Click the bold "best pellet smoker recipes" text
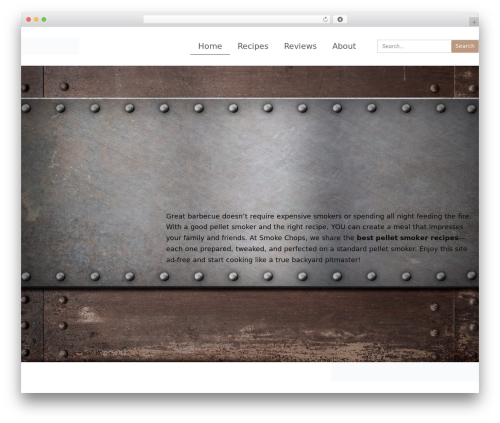Image resolution: width=500 pixels, height=423 pixels. (x=407, y=238)
